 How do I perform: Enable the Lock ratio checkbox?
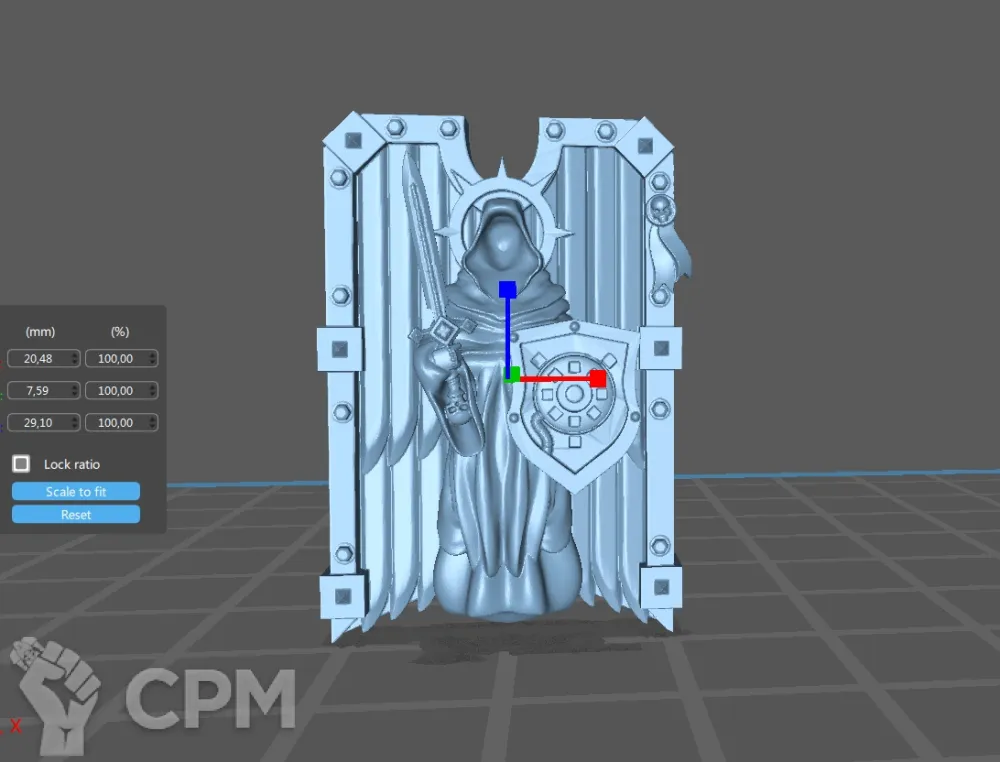[x=21, y=464]
